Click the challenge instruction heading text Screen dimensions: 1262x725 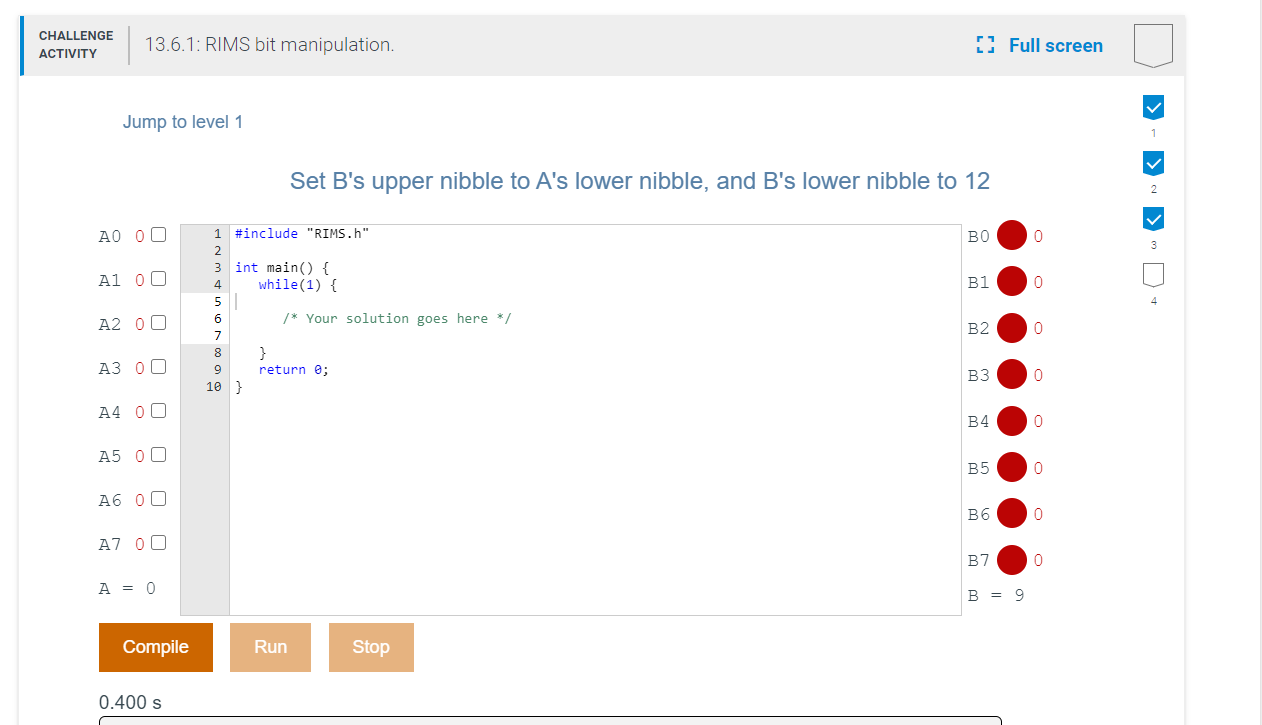(640, 181)
